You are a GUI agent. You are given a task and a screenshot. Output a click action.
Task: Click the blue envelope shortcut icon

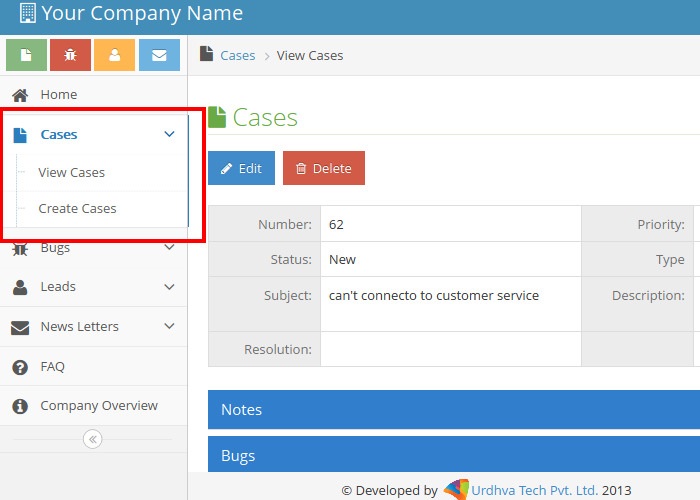coord(159,55)
